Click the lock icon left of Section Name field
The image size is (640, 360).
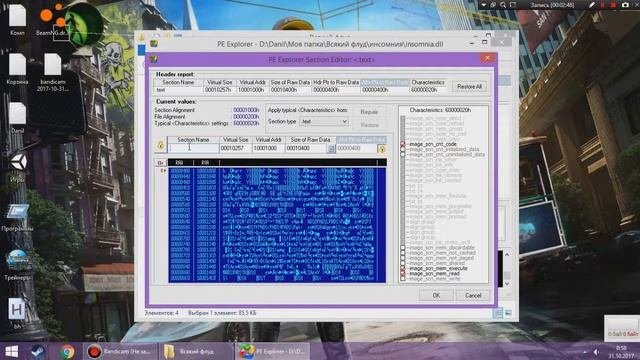point(160,146)
